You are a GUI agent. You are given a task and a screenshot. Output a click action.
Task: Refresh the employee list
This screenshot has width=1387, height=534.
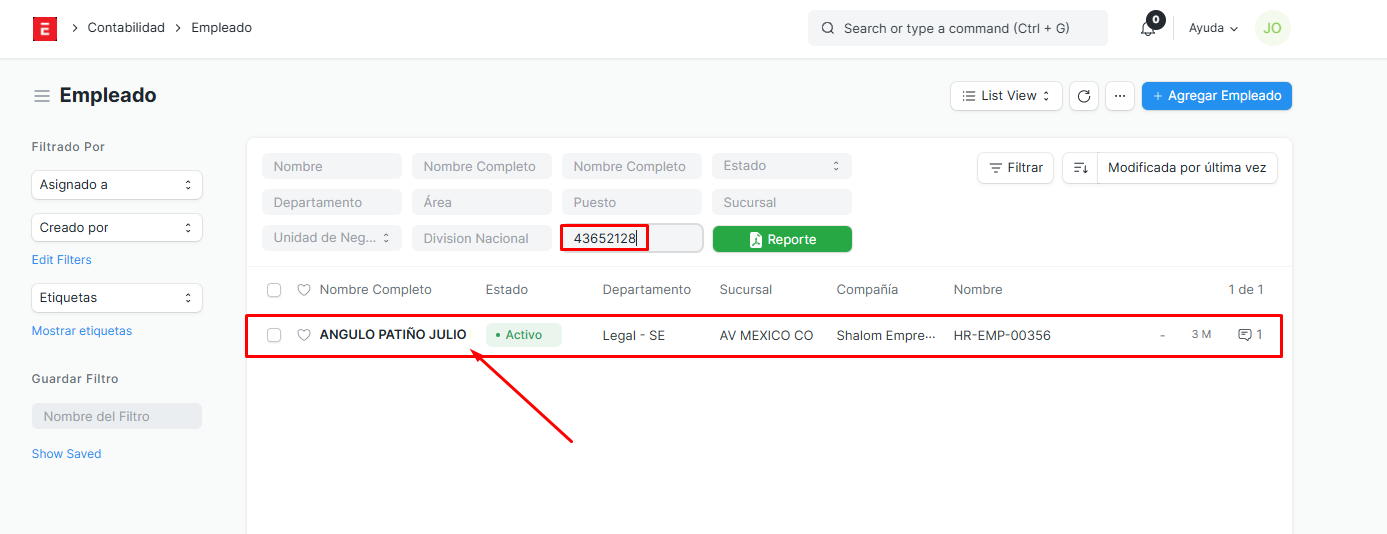[1084, 96]
